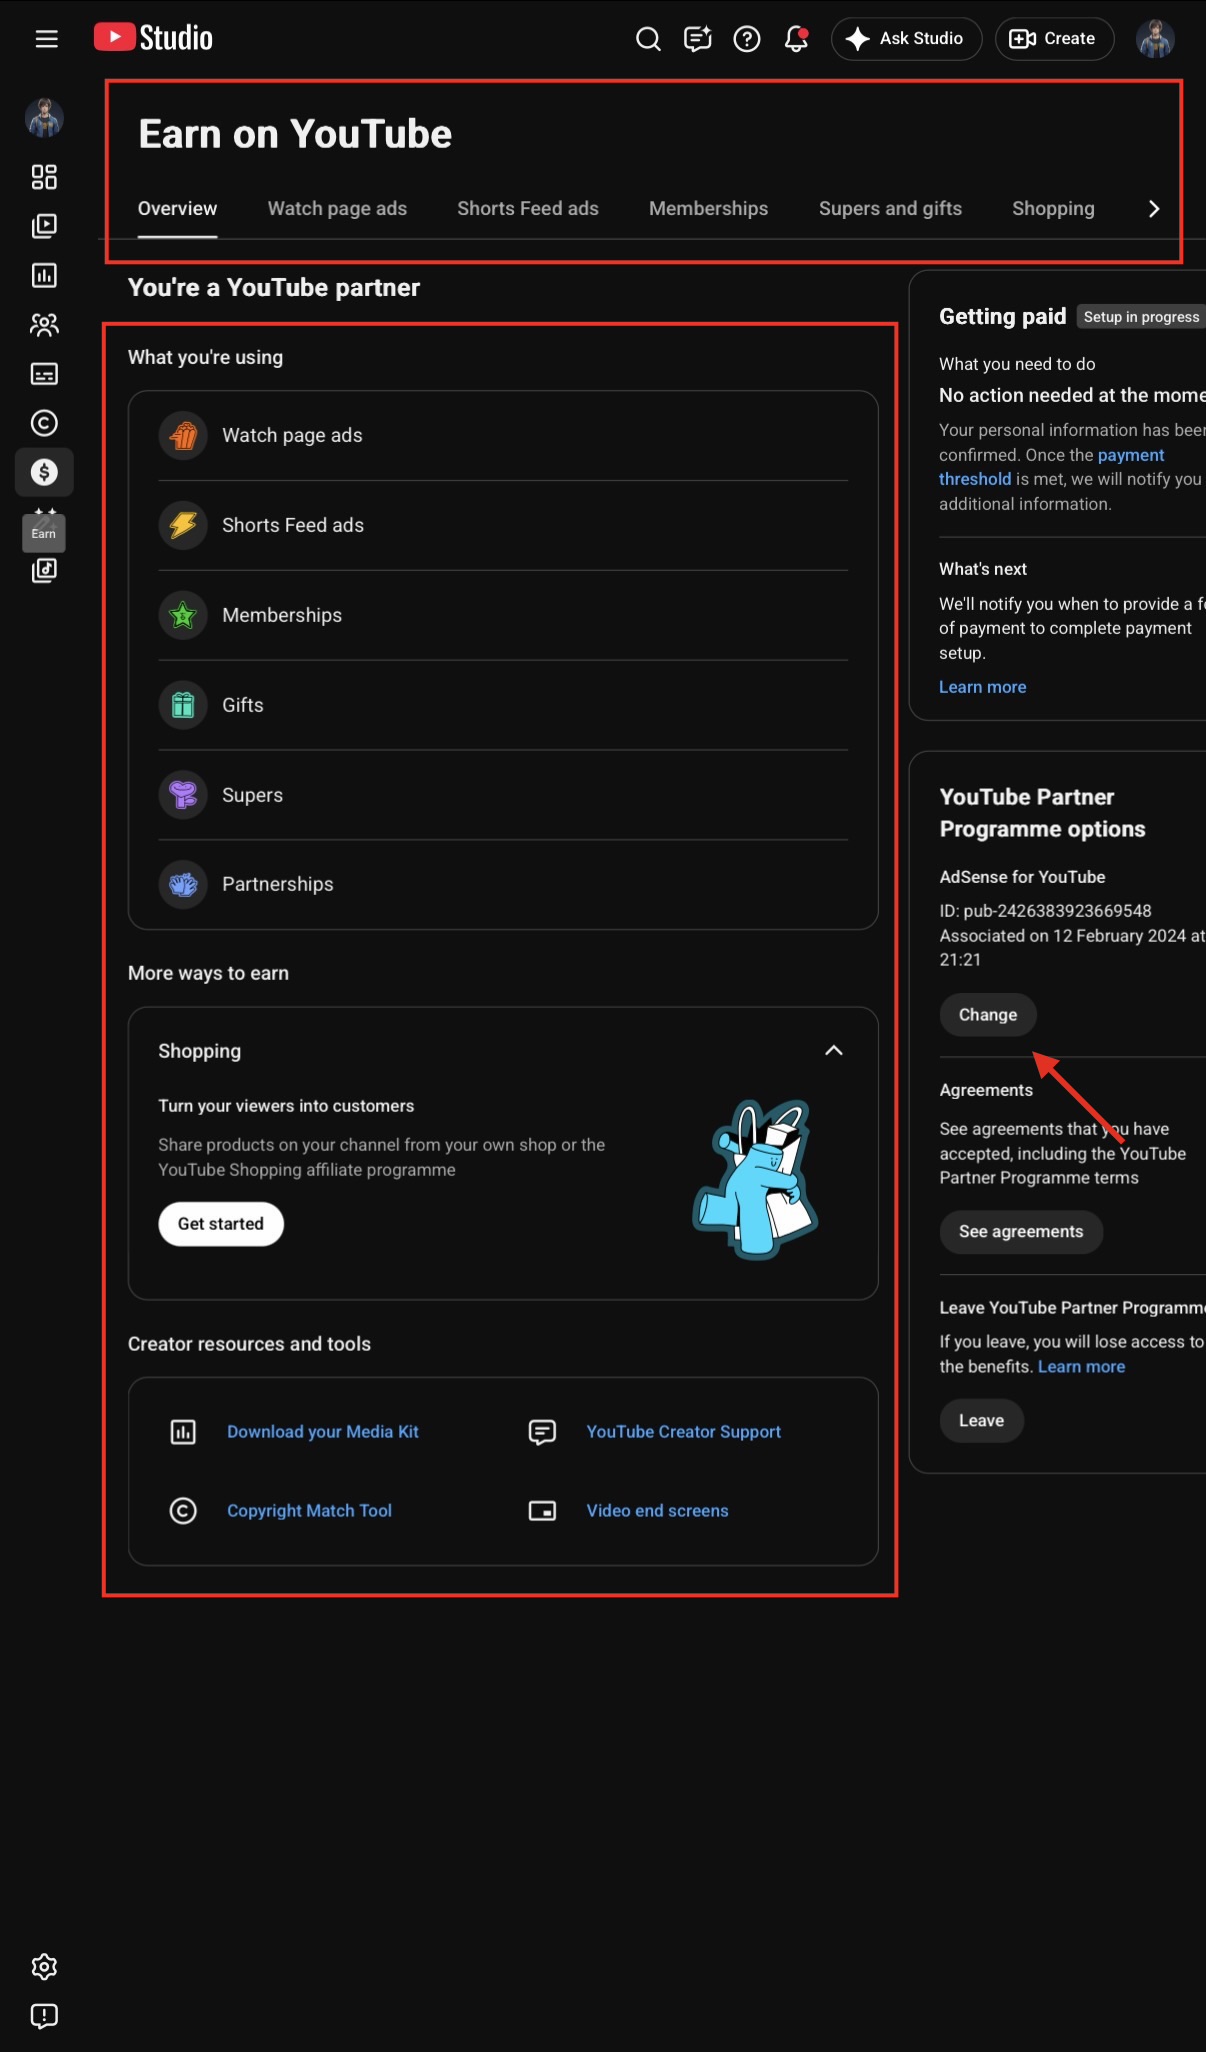1206x2052 pixels.
Task: Click channel avatar in left sidebar
Action: [x=44, y=118]
